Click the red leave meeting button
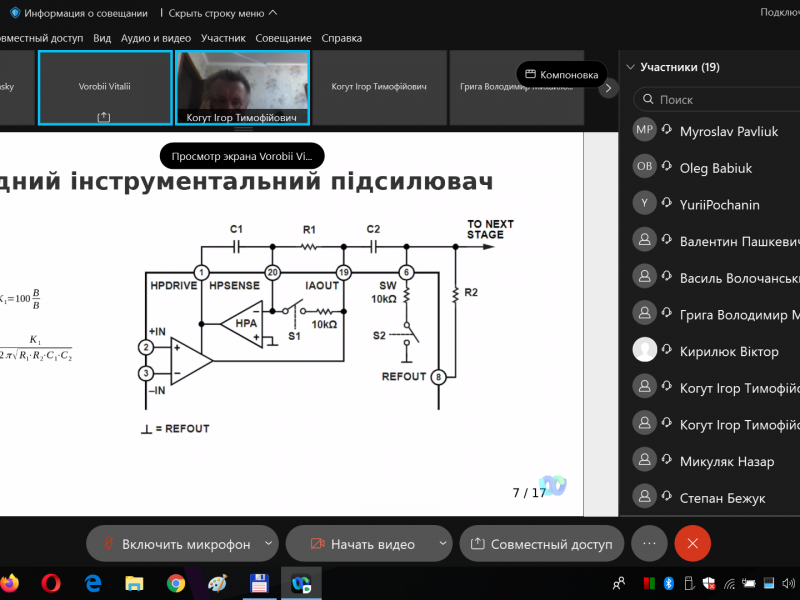Screen dimensions: 800x600 [x=692, y=543]
